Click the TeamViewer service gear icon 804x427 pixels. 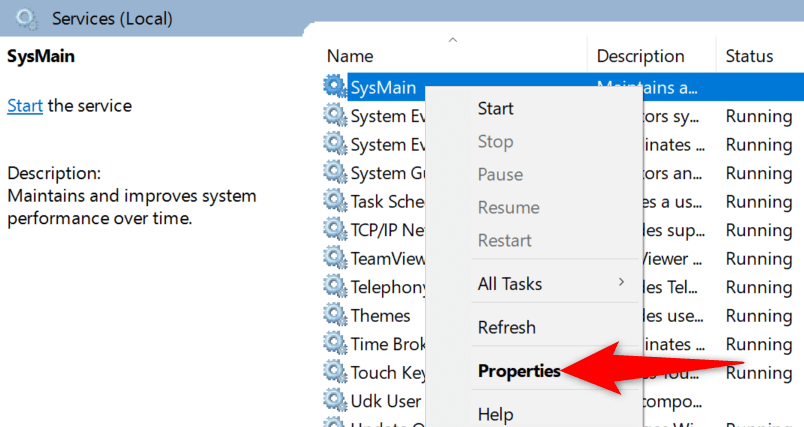[335, 259]
